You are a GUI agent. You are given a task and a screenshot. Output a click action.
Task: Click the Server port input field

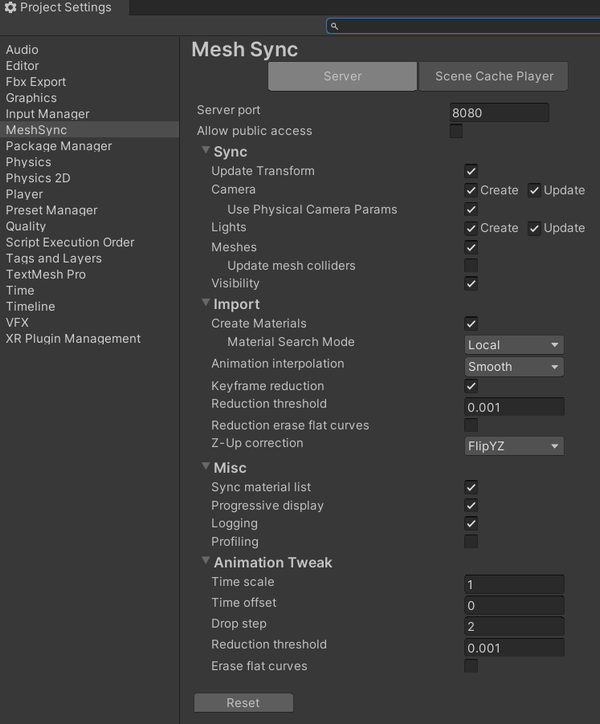(x=499, y=113)
